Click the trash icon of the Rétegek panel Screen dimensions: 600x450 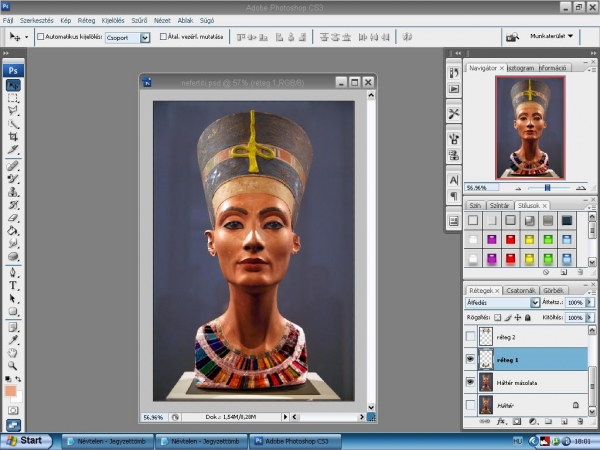pyautogui.click(x=580, y=422)
